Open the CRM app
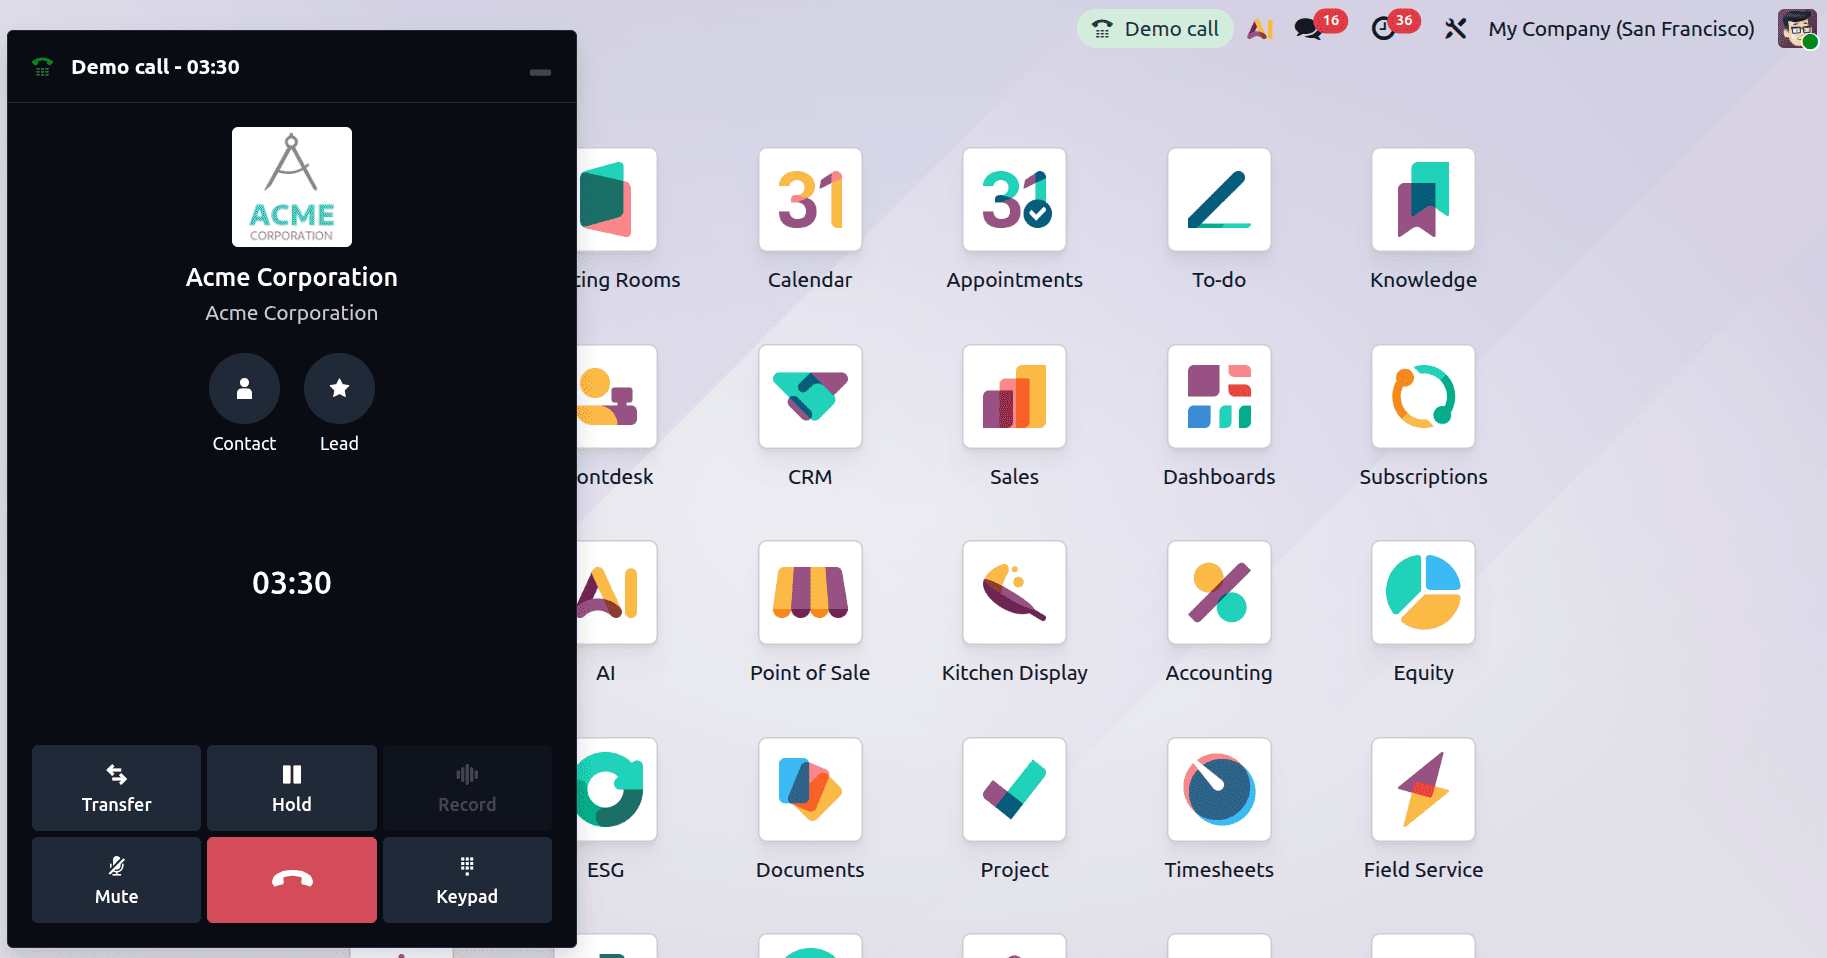Viewport: 1827px width, 958px height. pyautogui.click(x=809, y=397)
